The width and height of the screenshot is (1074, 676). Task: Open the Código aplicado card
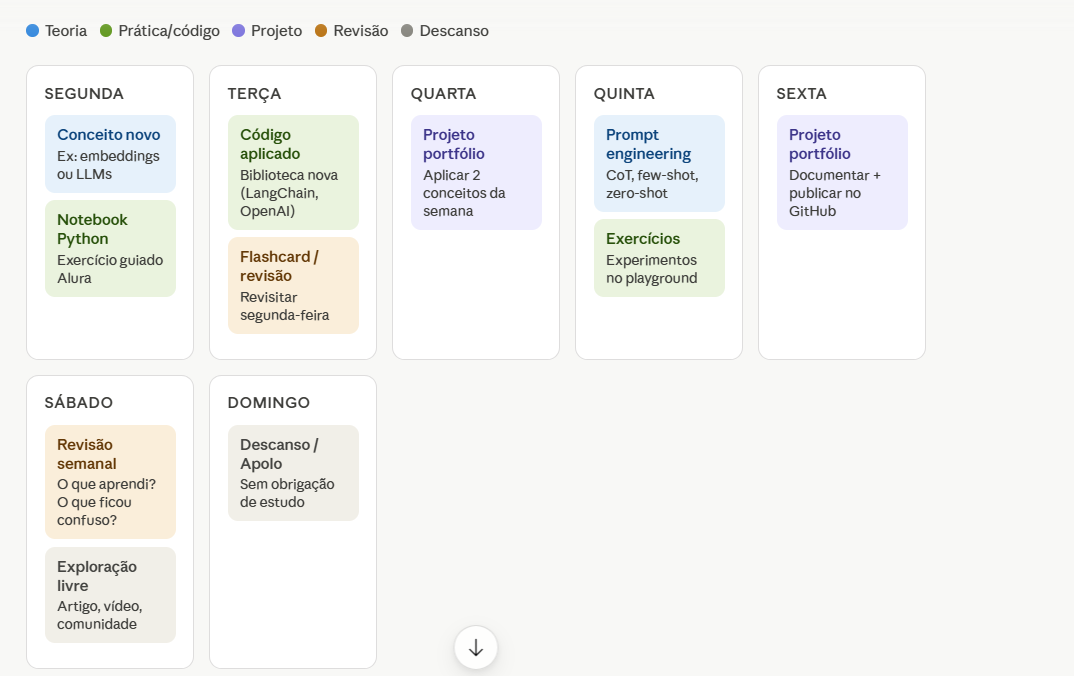293,173
